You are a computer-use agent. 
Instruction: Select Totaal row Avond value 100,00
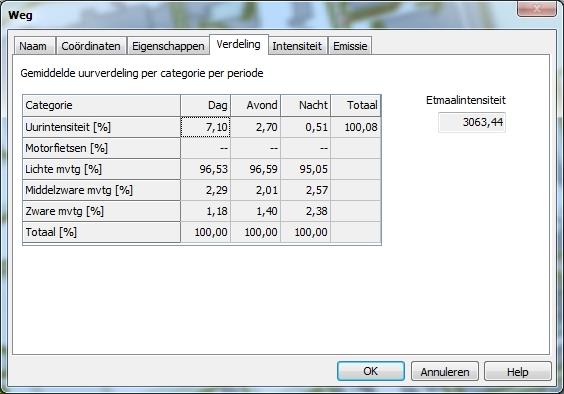point(256,232)
